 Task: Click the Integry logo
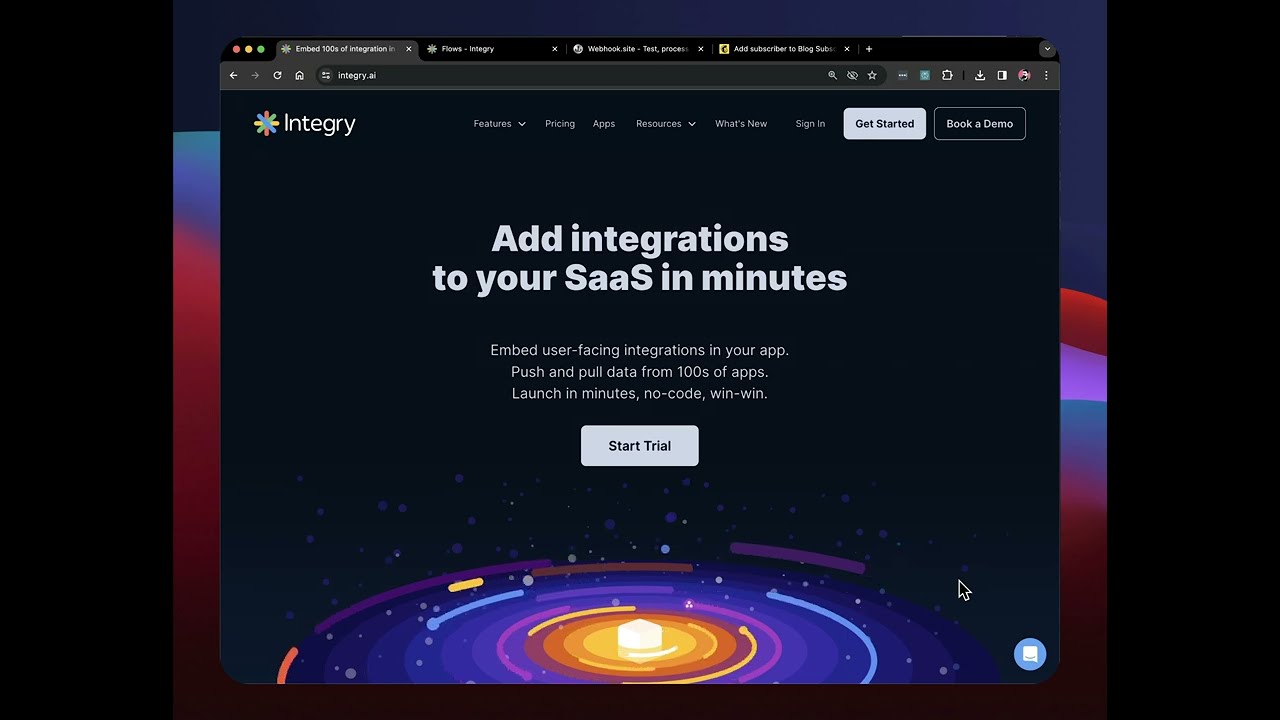click(305, 123)
